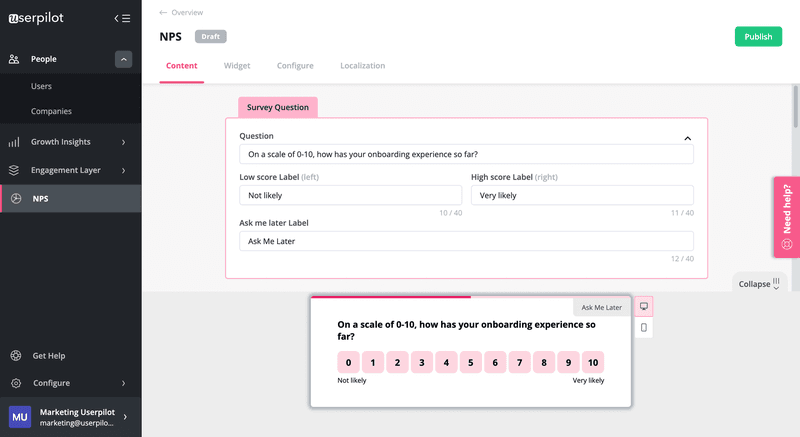The height and width of the screenshot is (437, 800).
Task: Select NPS in the sidebar
Action: pyautogui.click(x=71, y=199)
